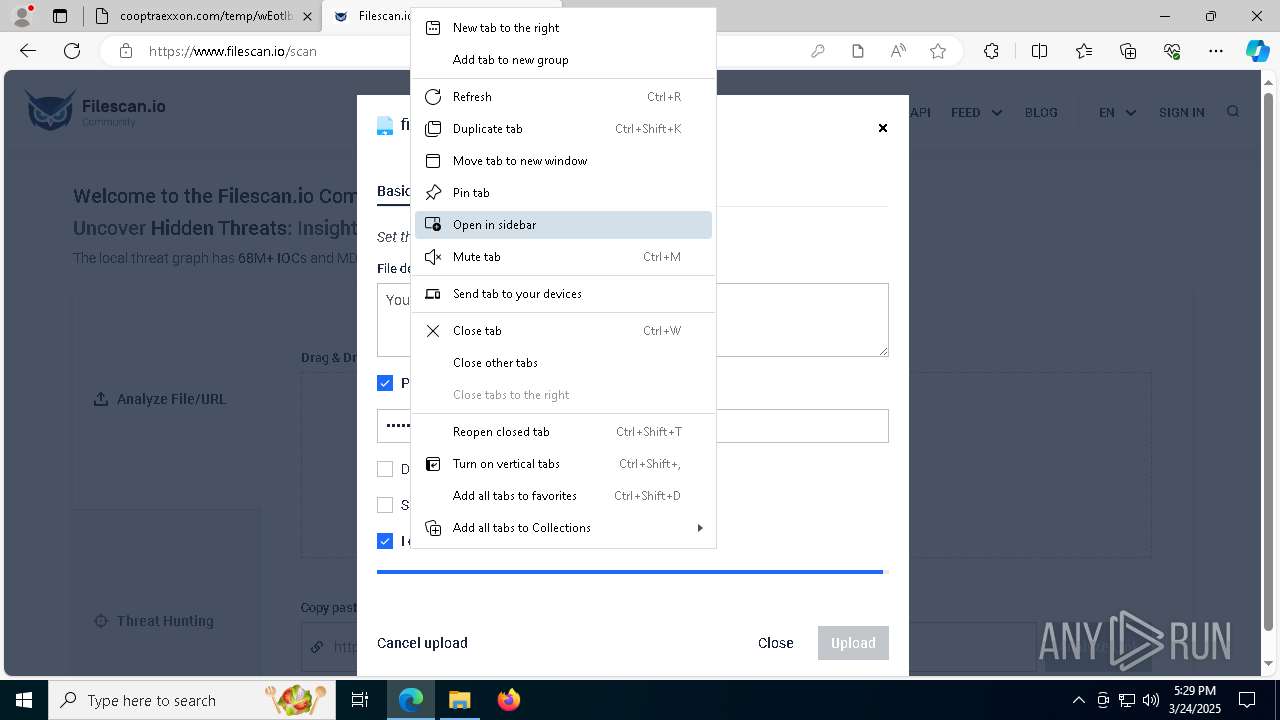
Task: Untick the checked box labeled I
Action: [385, 541]
